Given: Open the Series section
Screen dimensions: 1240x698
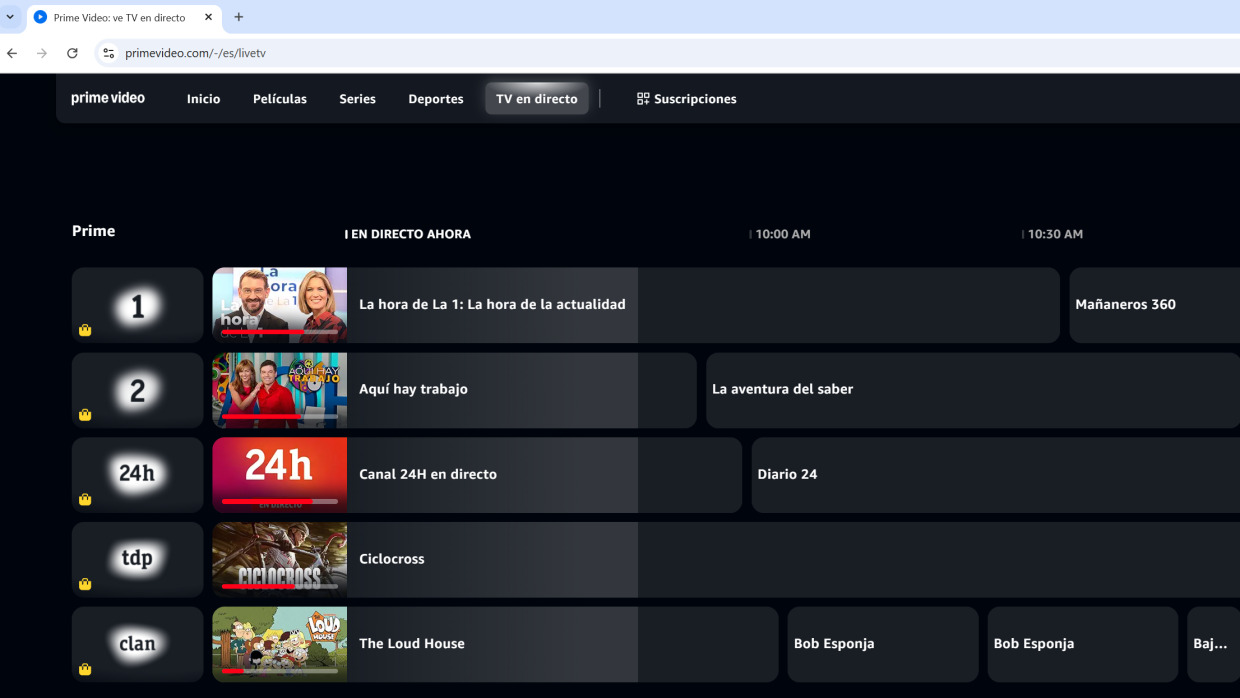Looking at the screenshot, I should click(x=357, y=99).
